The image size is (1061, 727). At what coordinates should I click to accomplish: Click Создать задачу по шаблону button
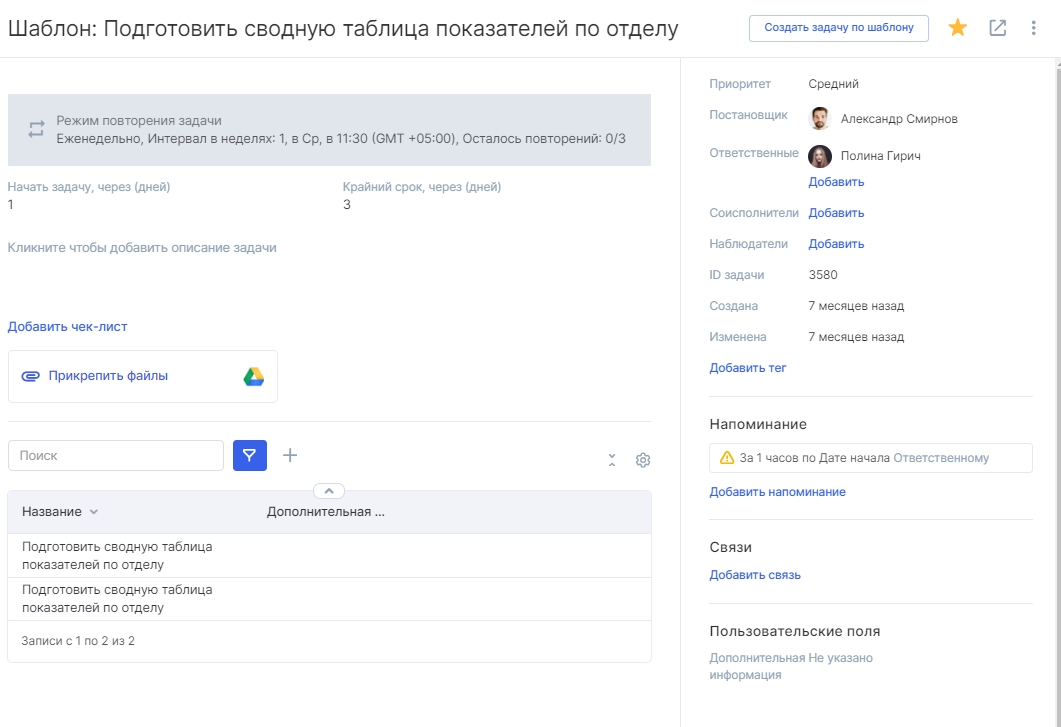pyautogui.click(x=838, y=28)
